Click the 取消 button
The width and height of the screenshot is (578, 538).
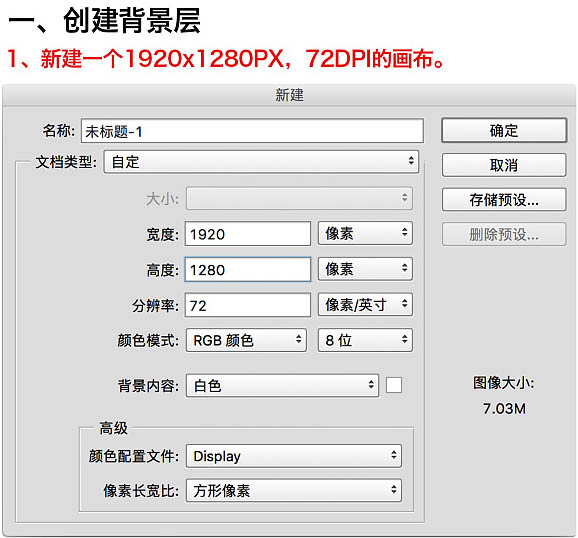pos(504,165)
